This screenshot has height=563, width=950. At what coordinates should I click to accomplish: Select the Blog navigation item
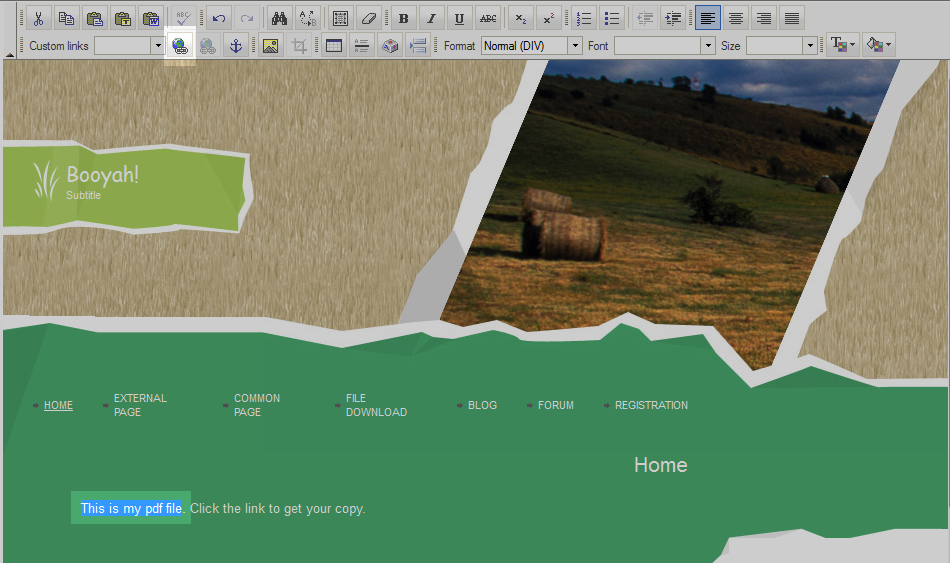pos(482,405)
